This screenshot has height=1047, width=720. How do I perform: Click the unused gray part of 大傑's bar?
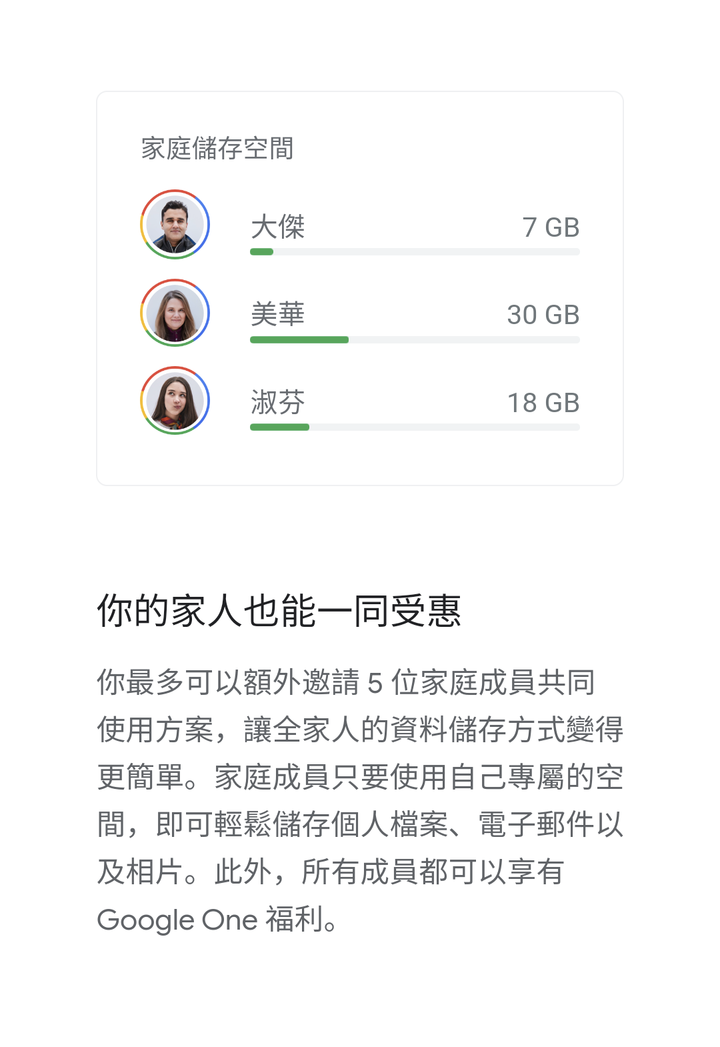(x=427, y=252)
